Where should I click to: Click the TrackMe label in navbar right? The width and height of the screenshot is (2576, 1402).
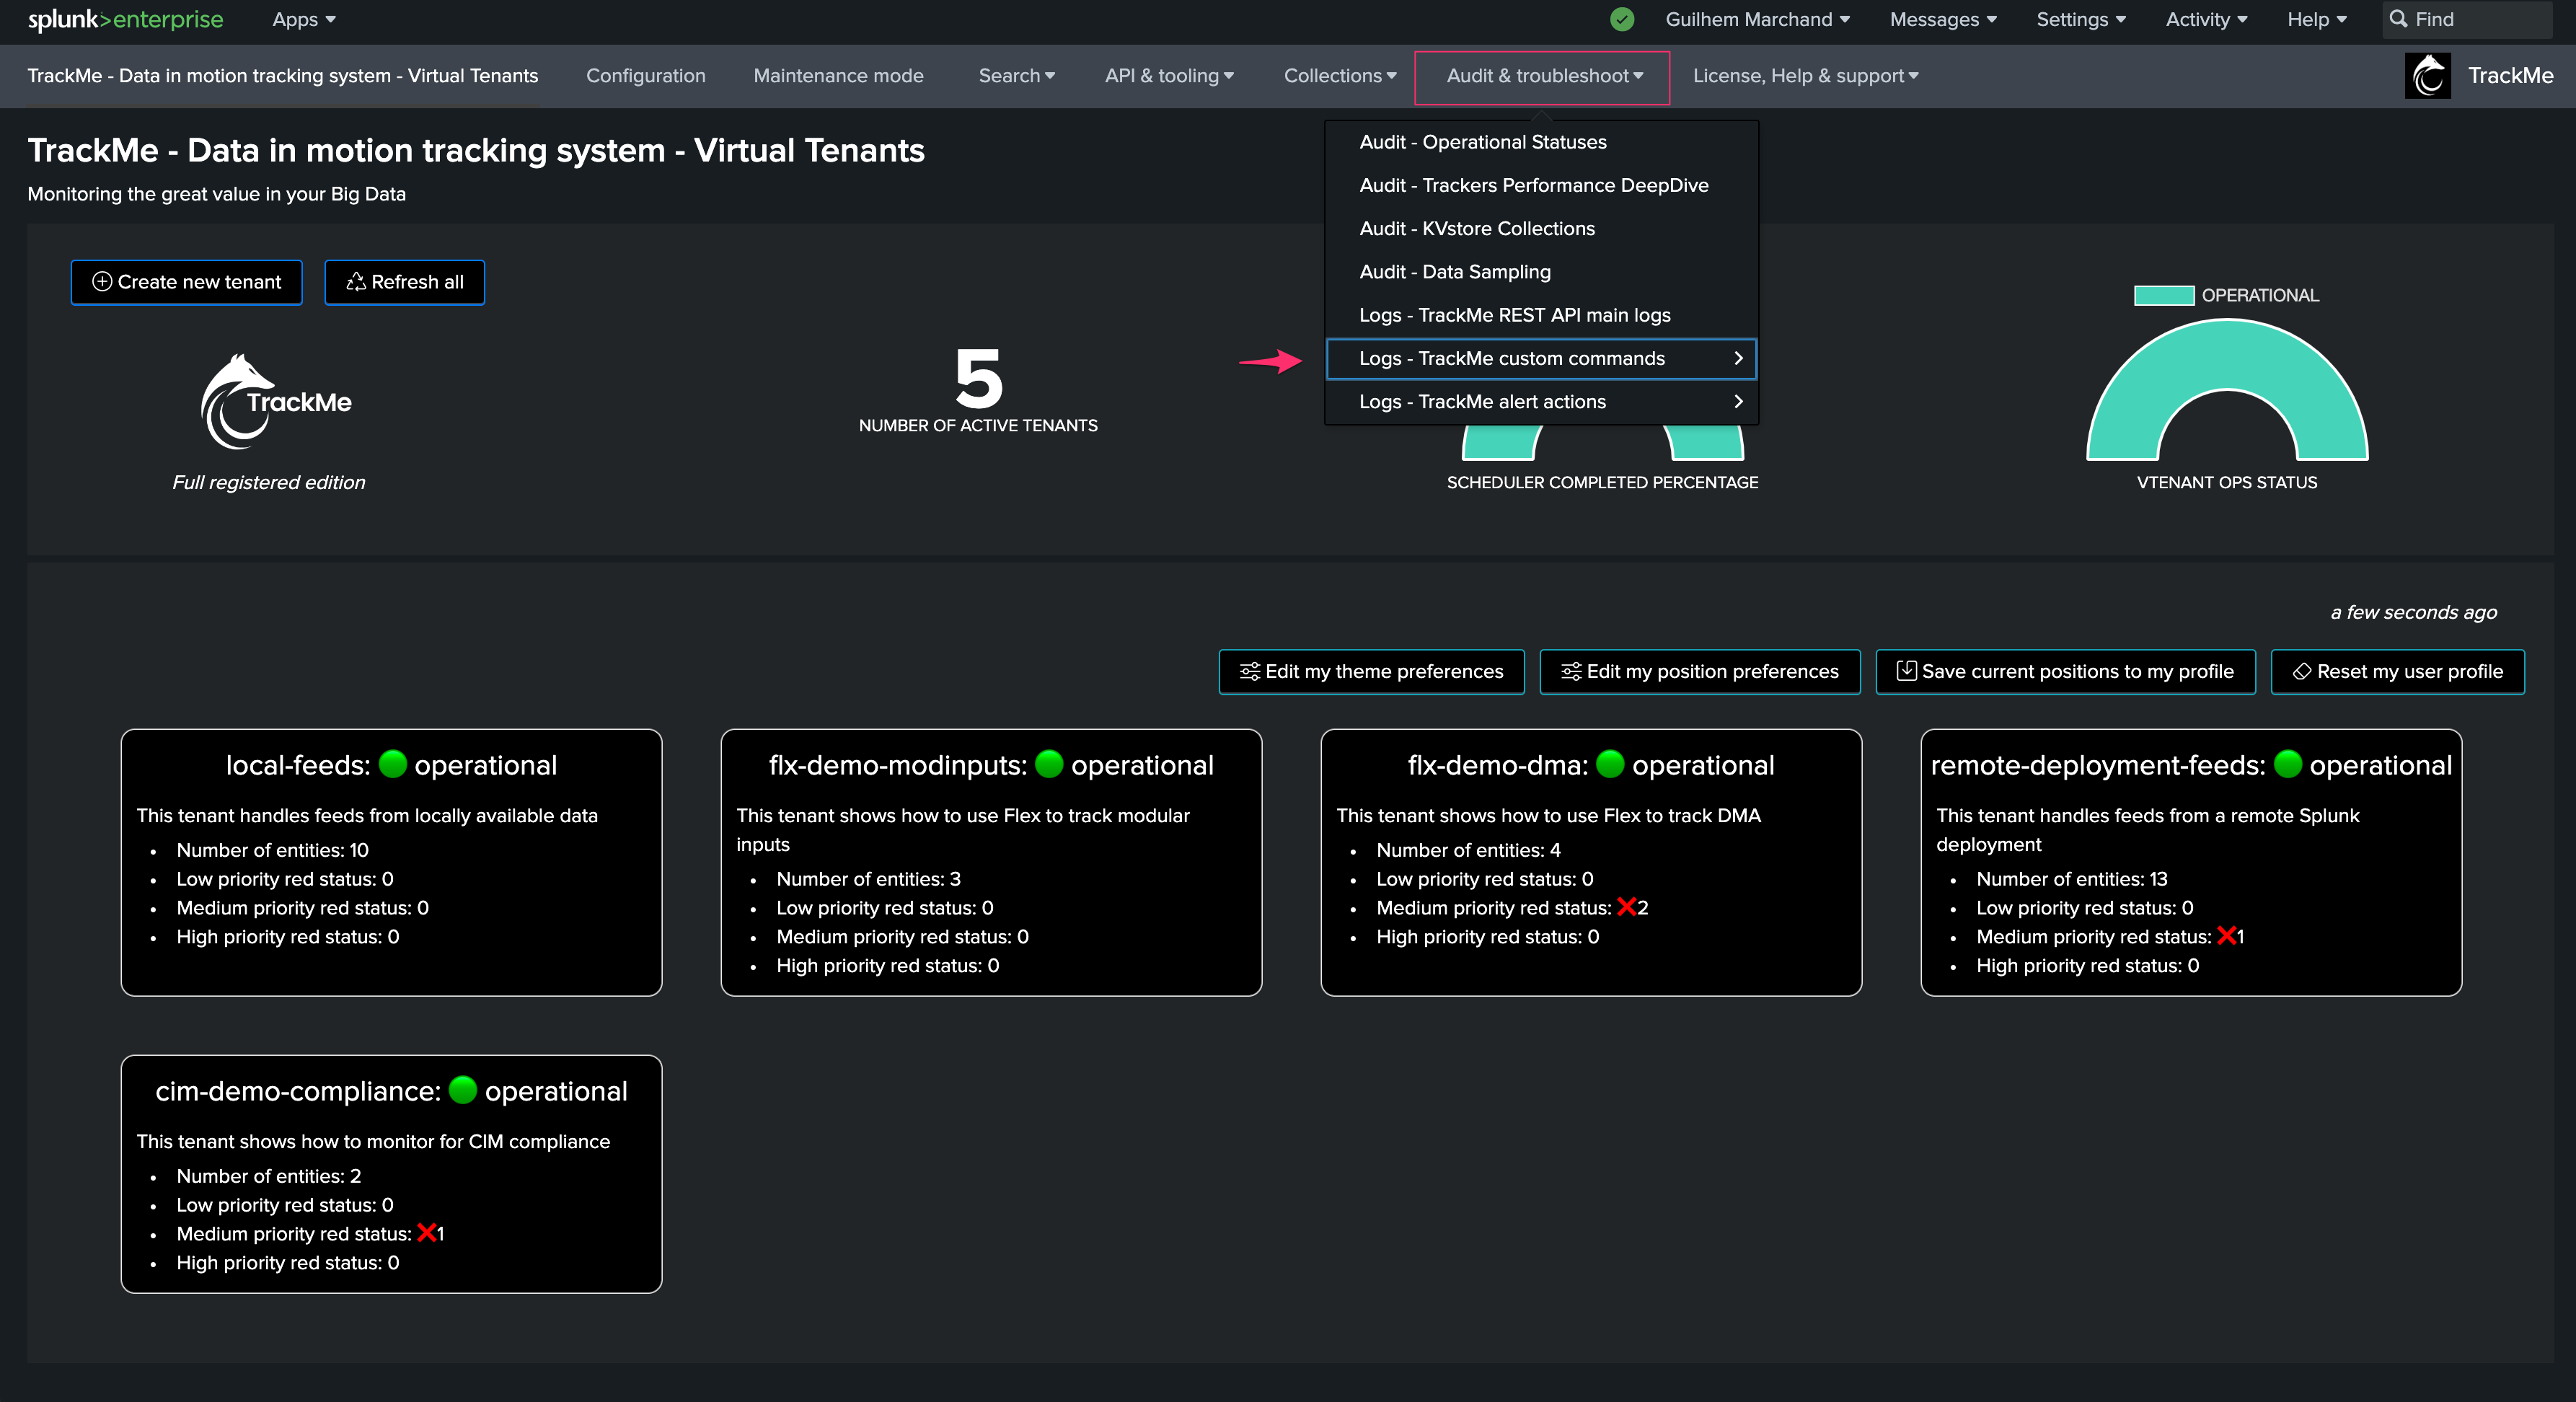(2510, 76)
